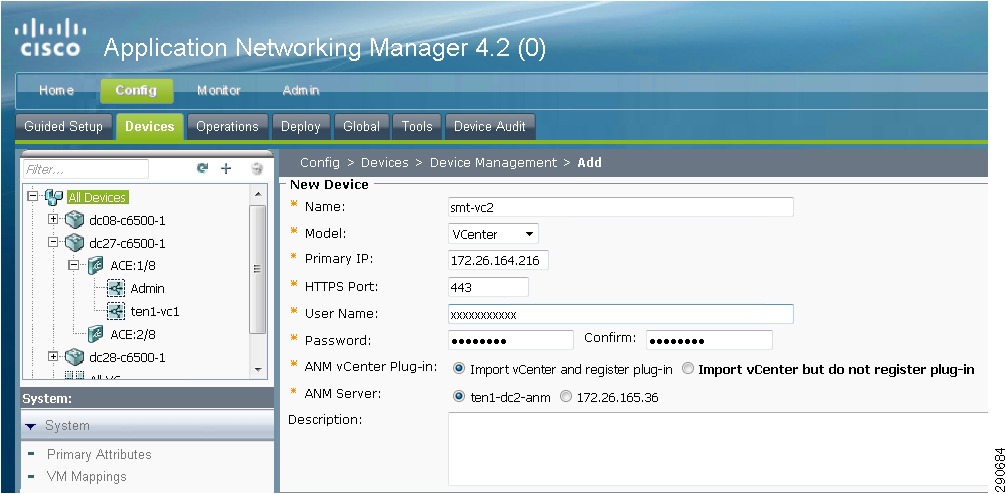Screen dimensions: 1006x494
Task: Click the Description text area
Action: tap(719, 449)
